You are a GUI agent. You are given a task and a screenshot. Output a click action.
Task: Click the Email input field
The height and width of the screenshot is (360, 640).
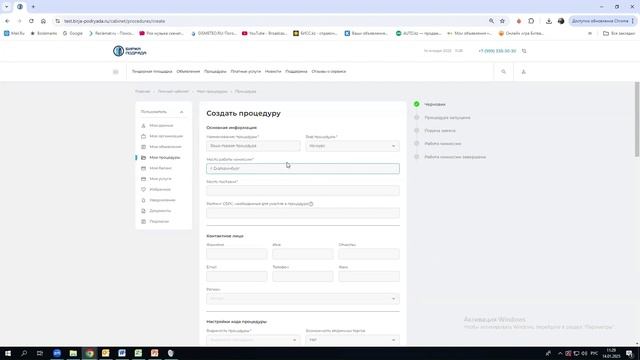tap(237, 276)
